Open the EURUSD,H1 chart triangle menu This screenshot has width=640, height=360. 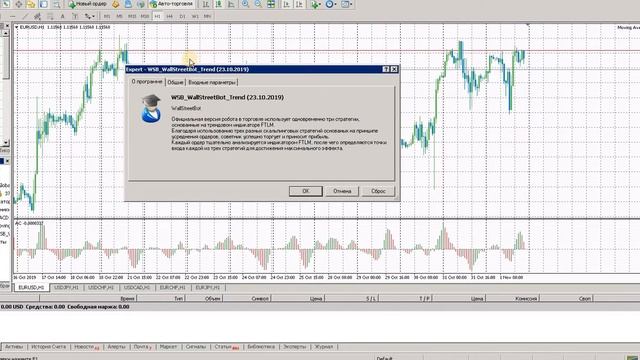pyautogui.click(x=16, y=27)
